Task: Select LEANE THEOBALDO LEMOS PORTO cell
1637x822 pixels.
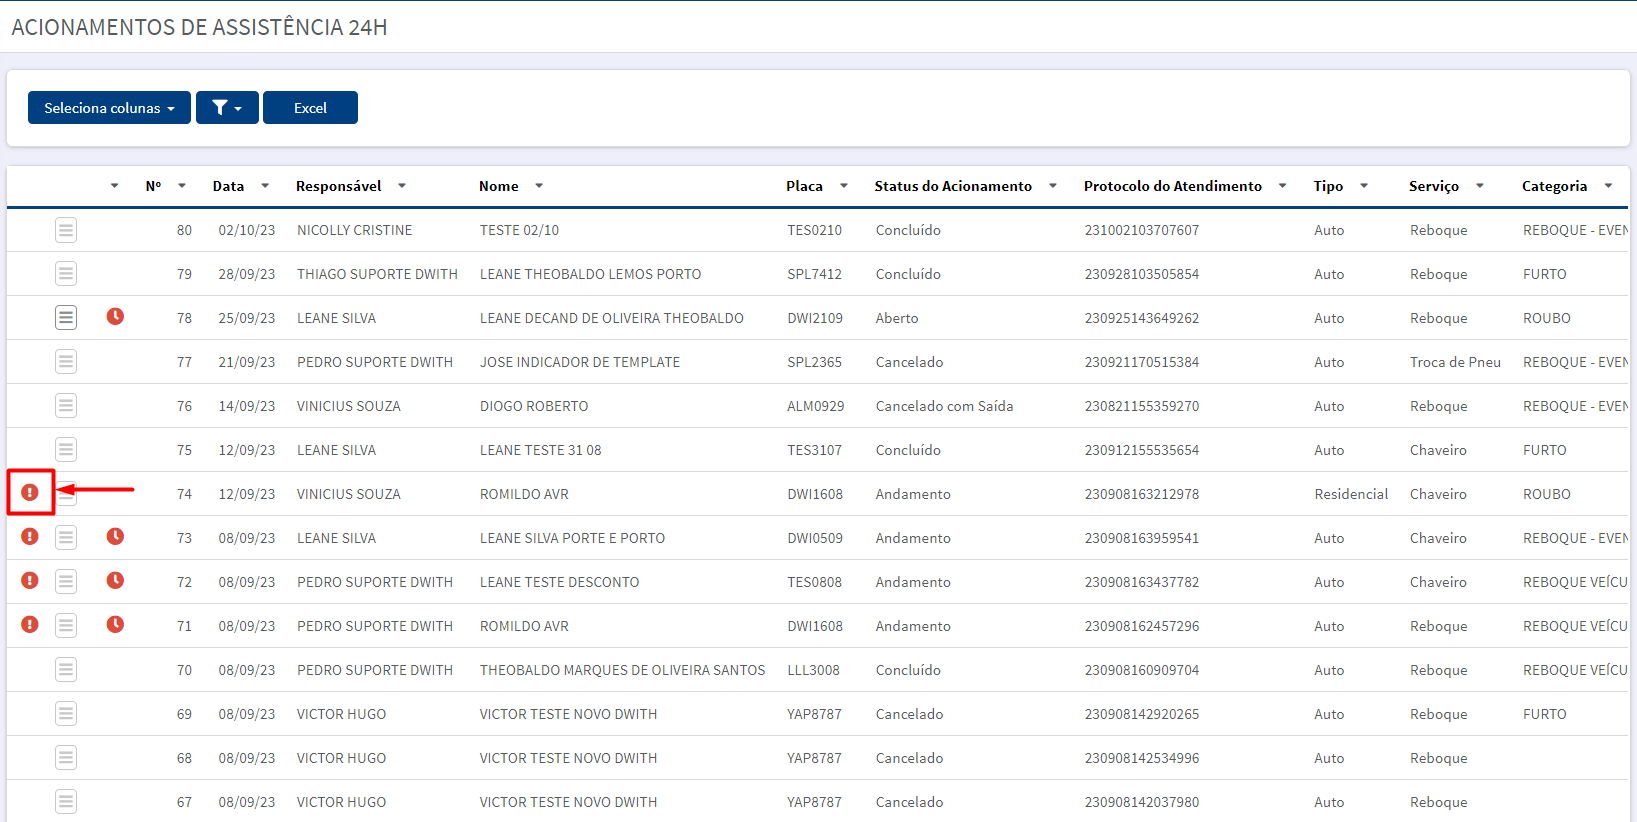Action: 590,274
